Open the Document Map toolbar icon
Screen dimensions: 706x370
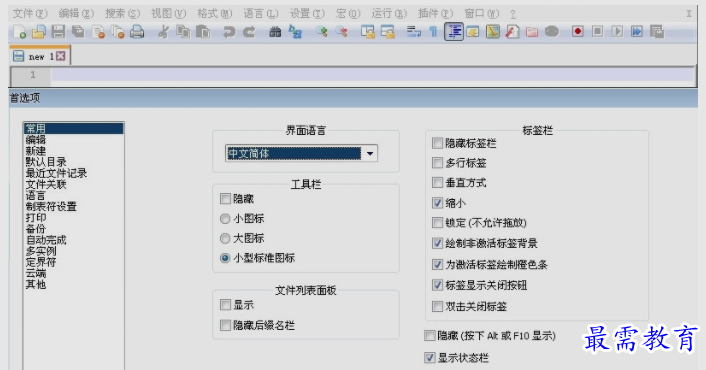(x=493, y=32)
